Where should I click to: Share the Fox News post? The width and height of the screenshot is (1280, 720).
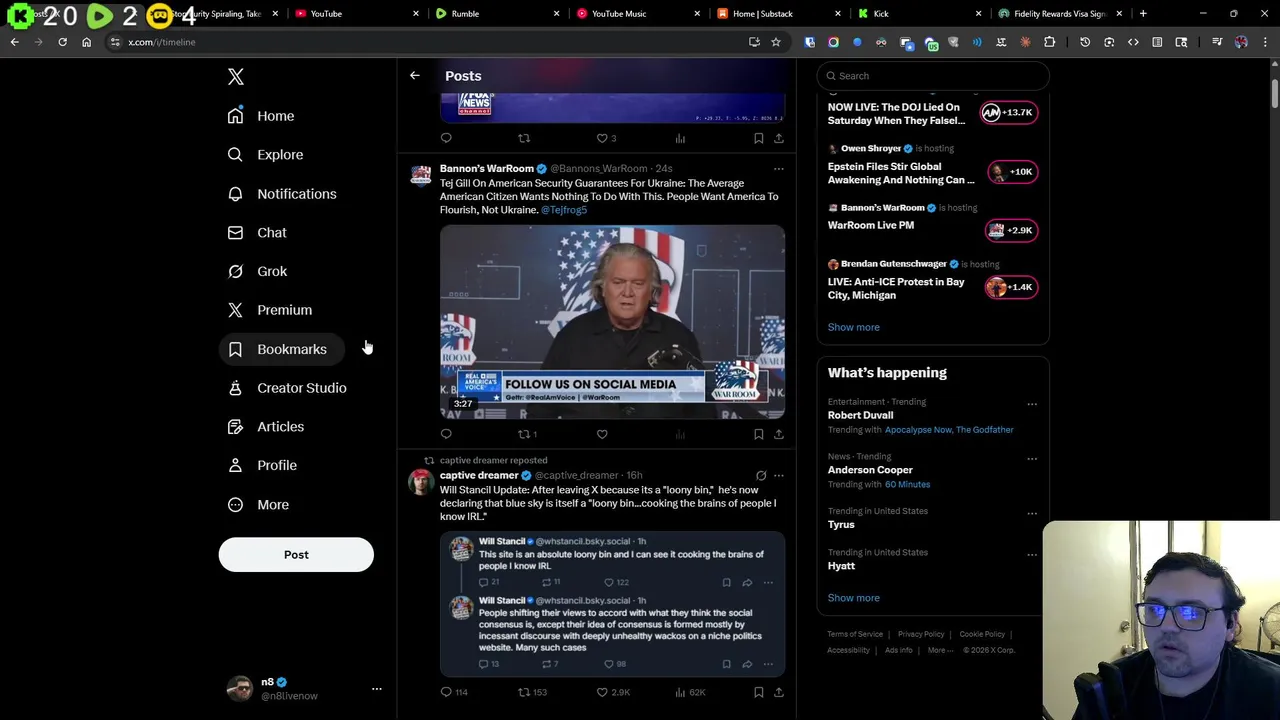778,138
